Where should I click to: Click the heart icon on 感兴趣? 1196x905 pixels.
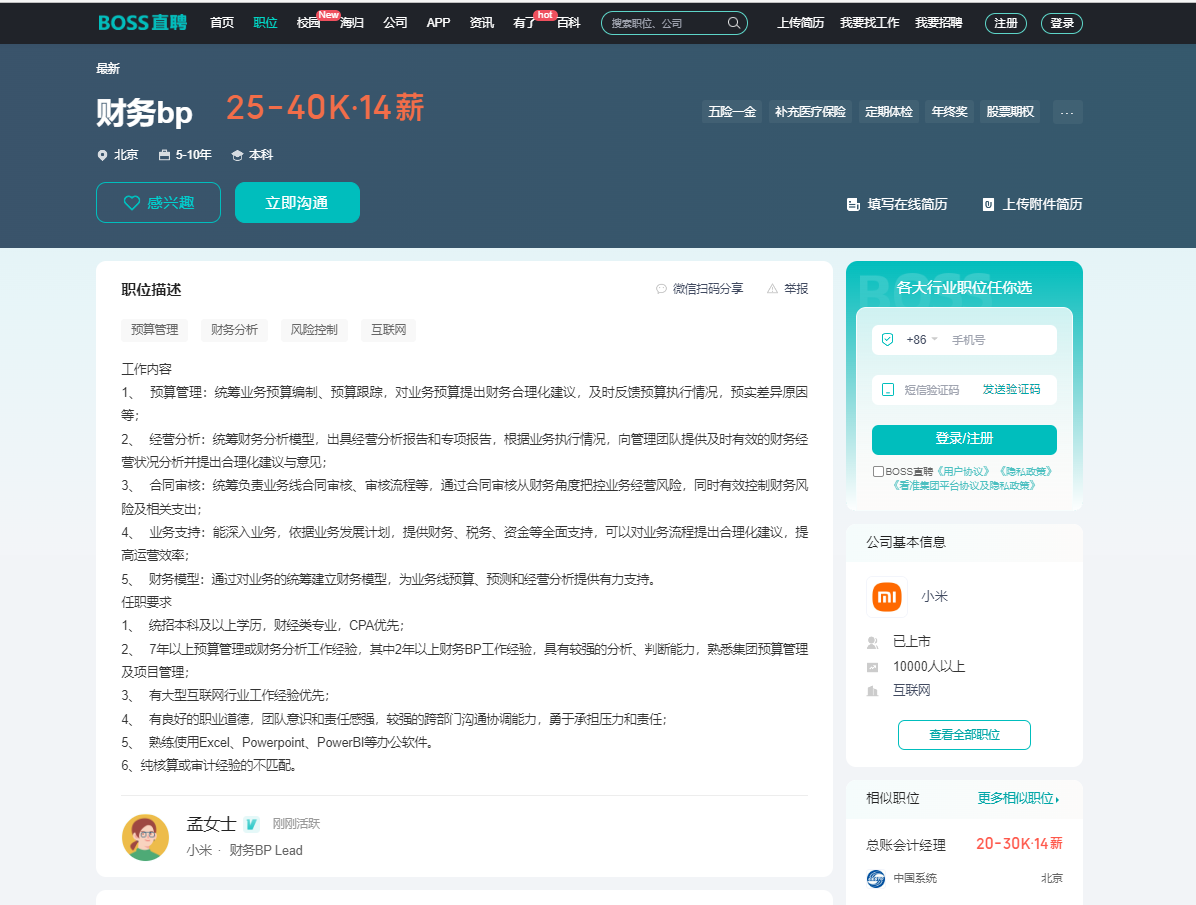132,203
